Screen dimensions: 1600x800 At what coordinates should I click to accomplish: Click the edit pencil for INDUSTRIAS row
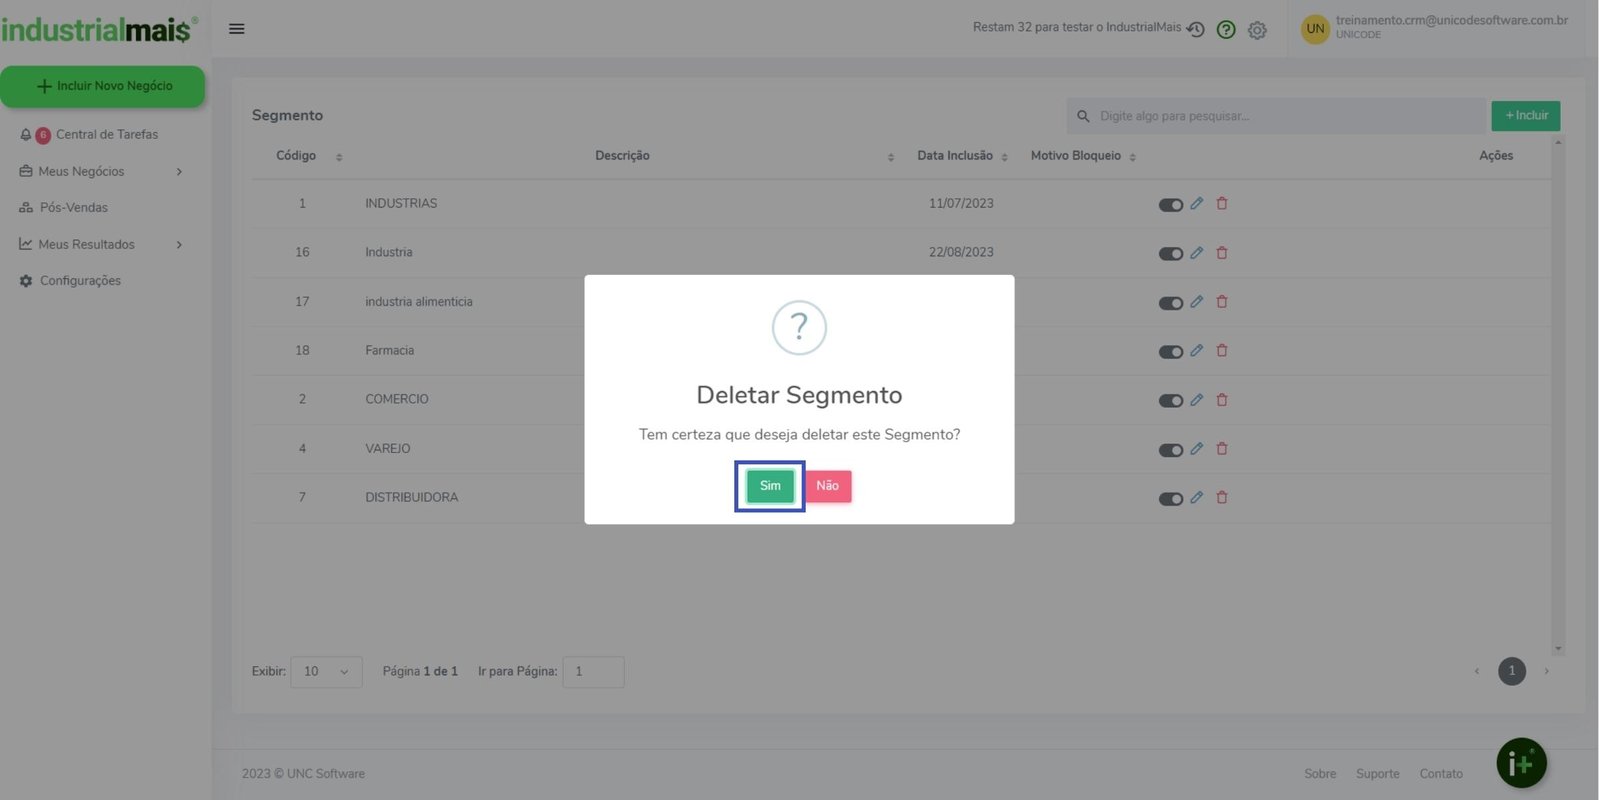point(1196,203)
